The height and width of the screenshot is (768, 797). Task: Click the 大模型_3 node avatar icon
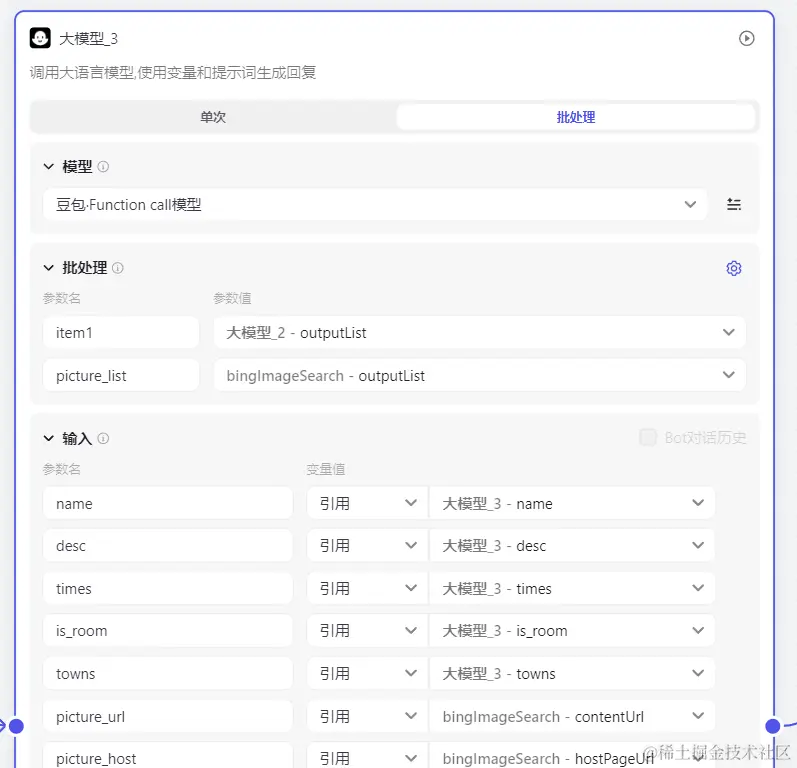tap(40, 38)
